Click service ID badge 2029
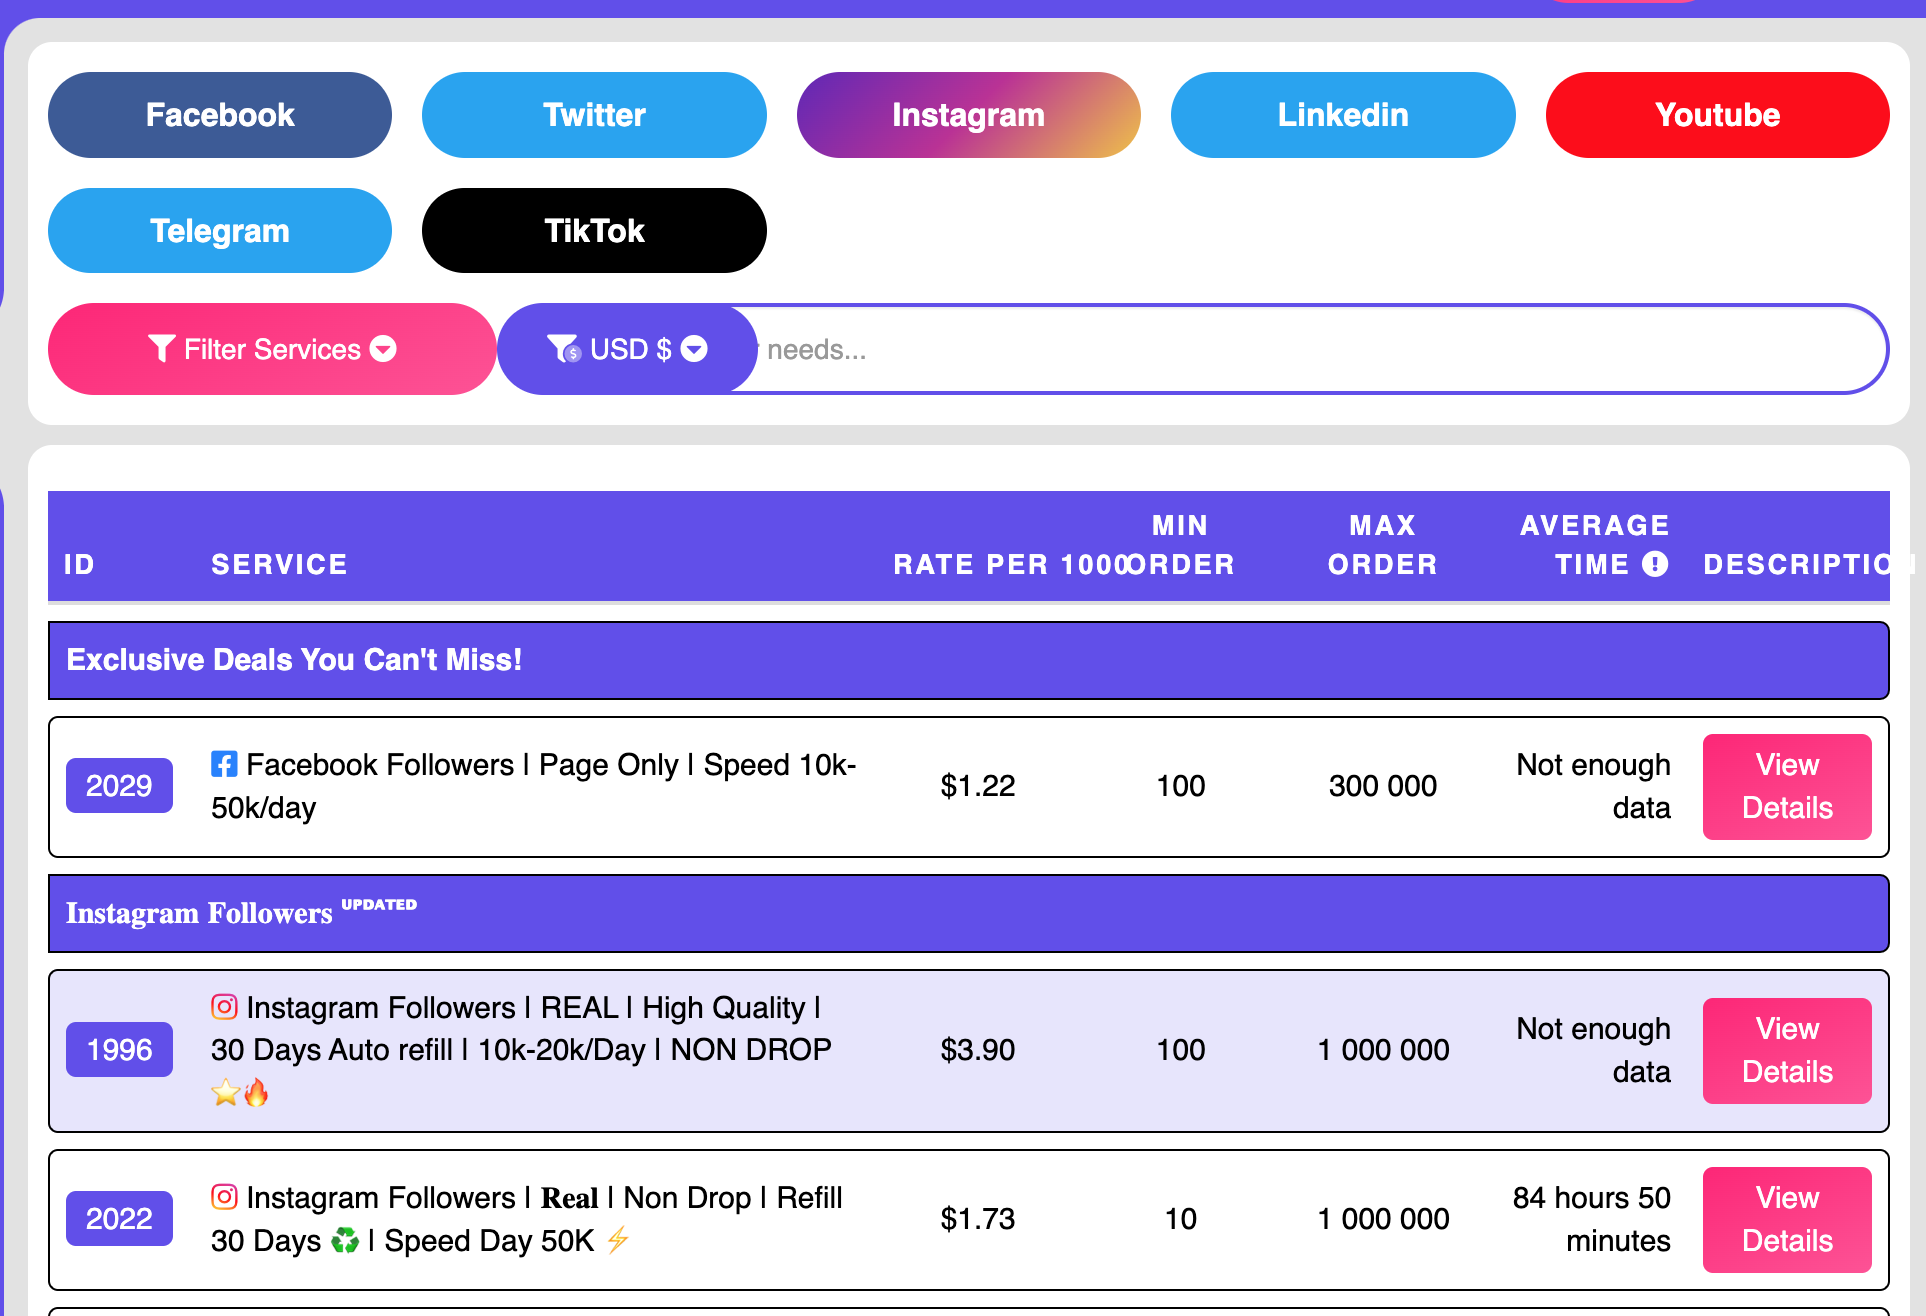Screen dimensions: 1926x1316 [119, 786]
